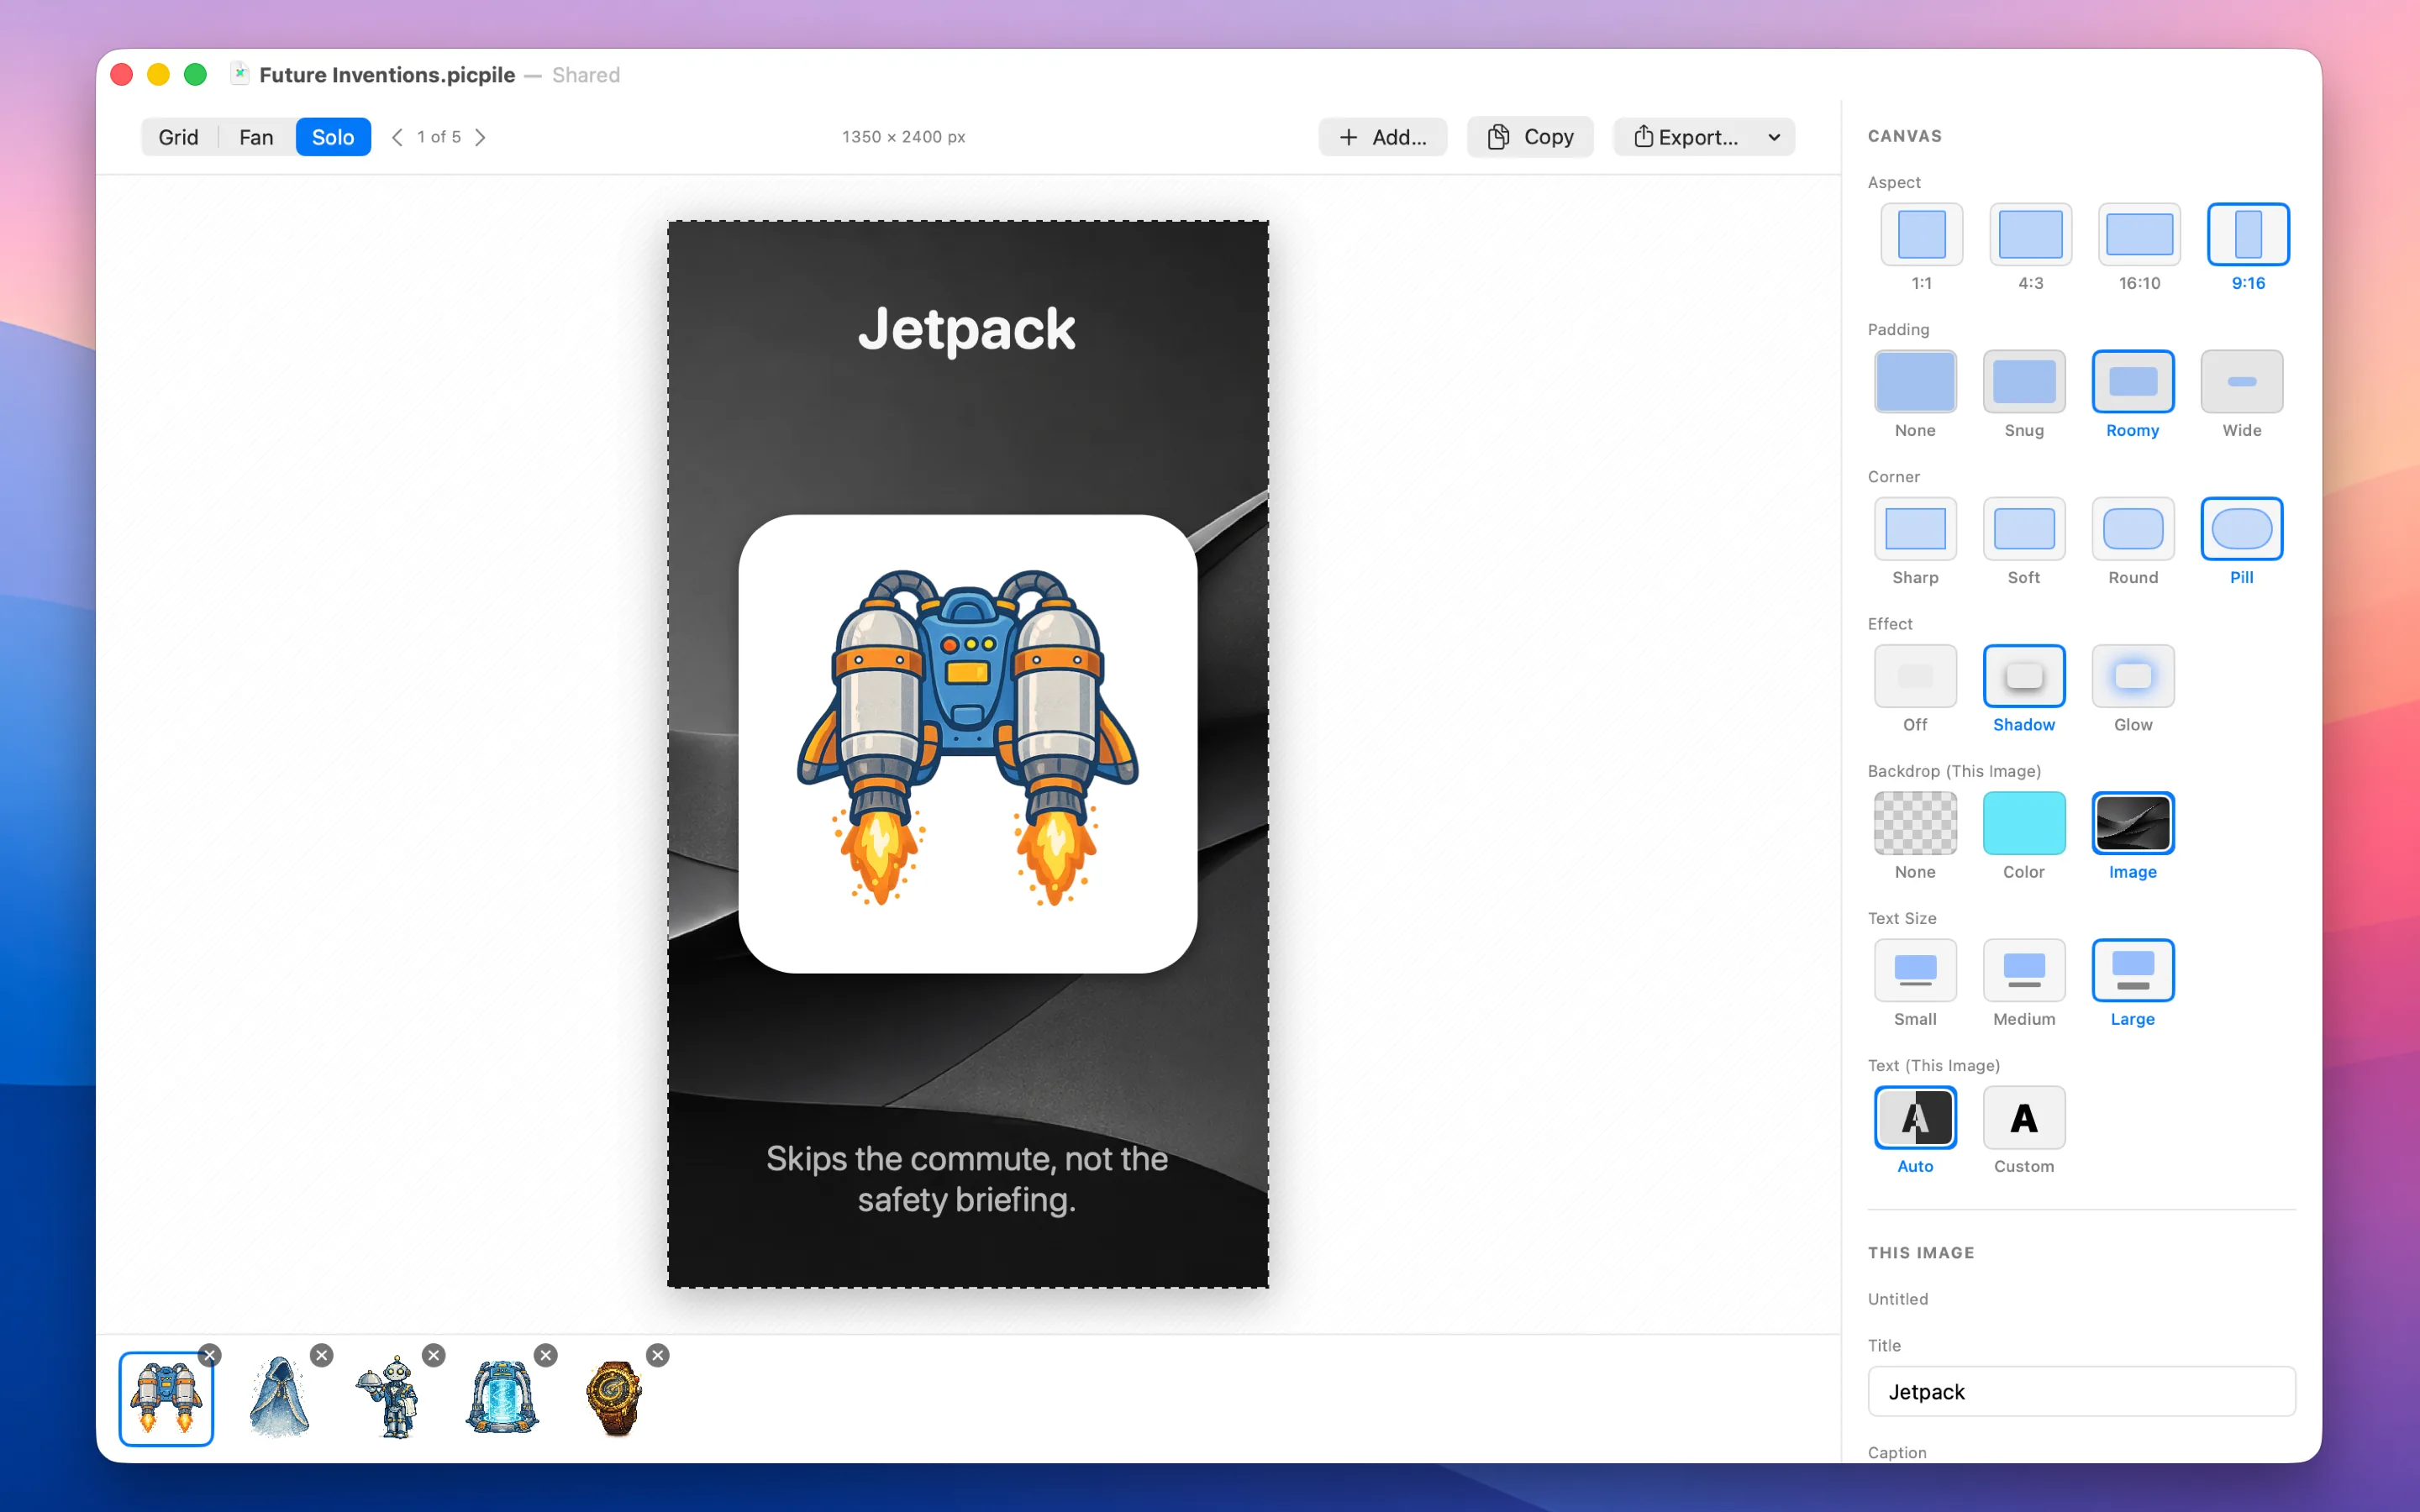Select the robot waiter thumbnail

[x=391, y=1398]
